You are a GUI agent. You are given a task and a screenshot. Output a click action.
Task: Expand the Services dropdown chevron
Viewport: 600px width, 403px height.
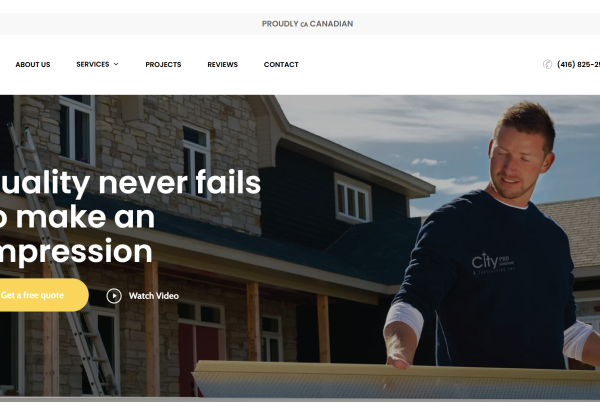[116, 64]
